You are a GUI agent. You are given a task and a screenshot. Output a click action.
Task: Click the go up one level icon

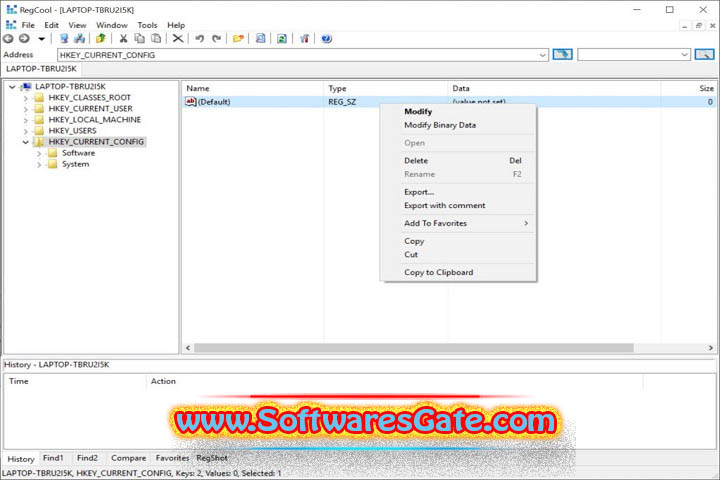point(101,39)
